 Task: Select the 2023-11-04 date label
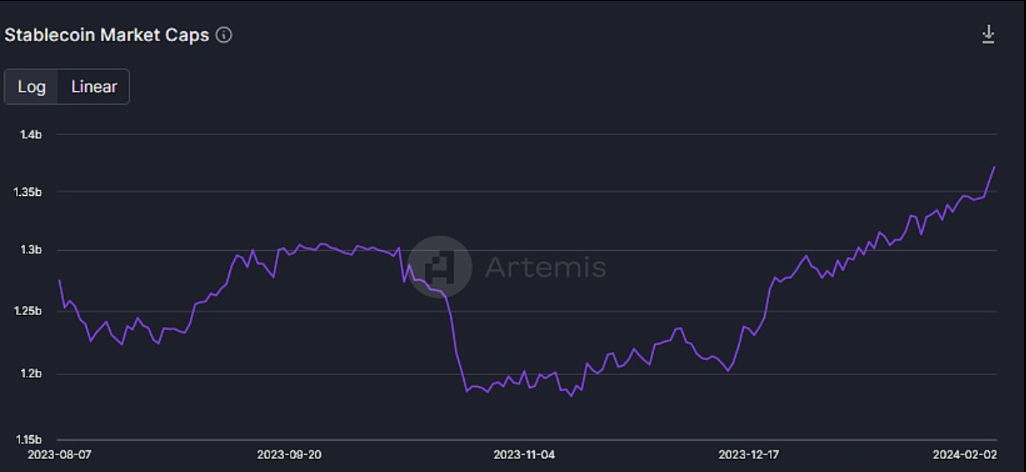[x=526, y=454]
